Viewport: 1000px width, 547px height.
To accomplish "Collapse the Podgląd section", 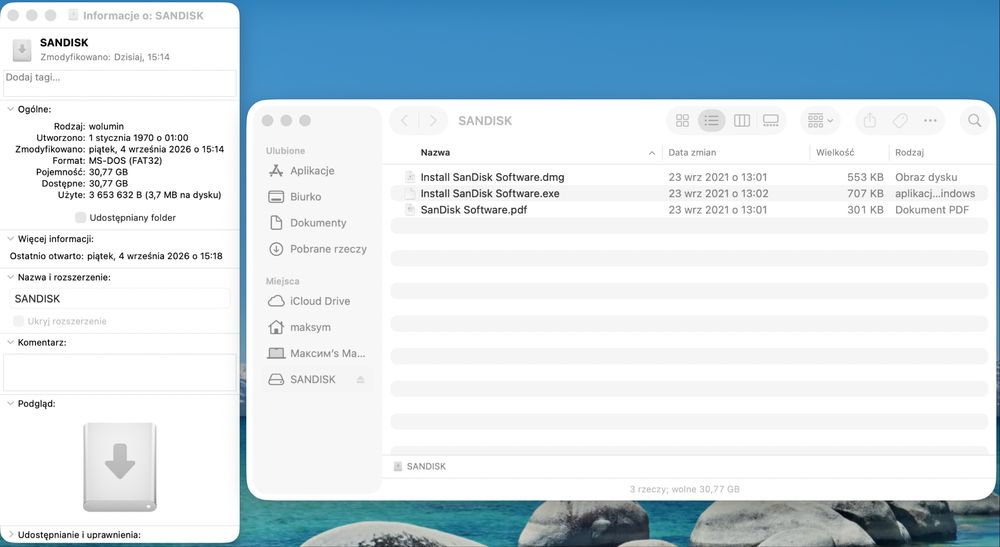I will [x=10, y=404].
